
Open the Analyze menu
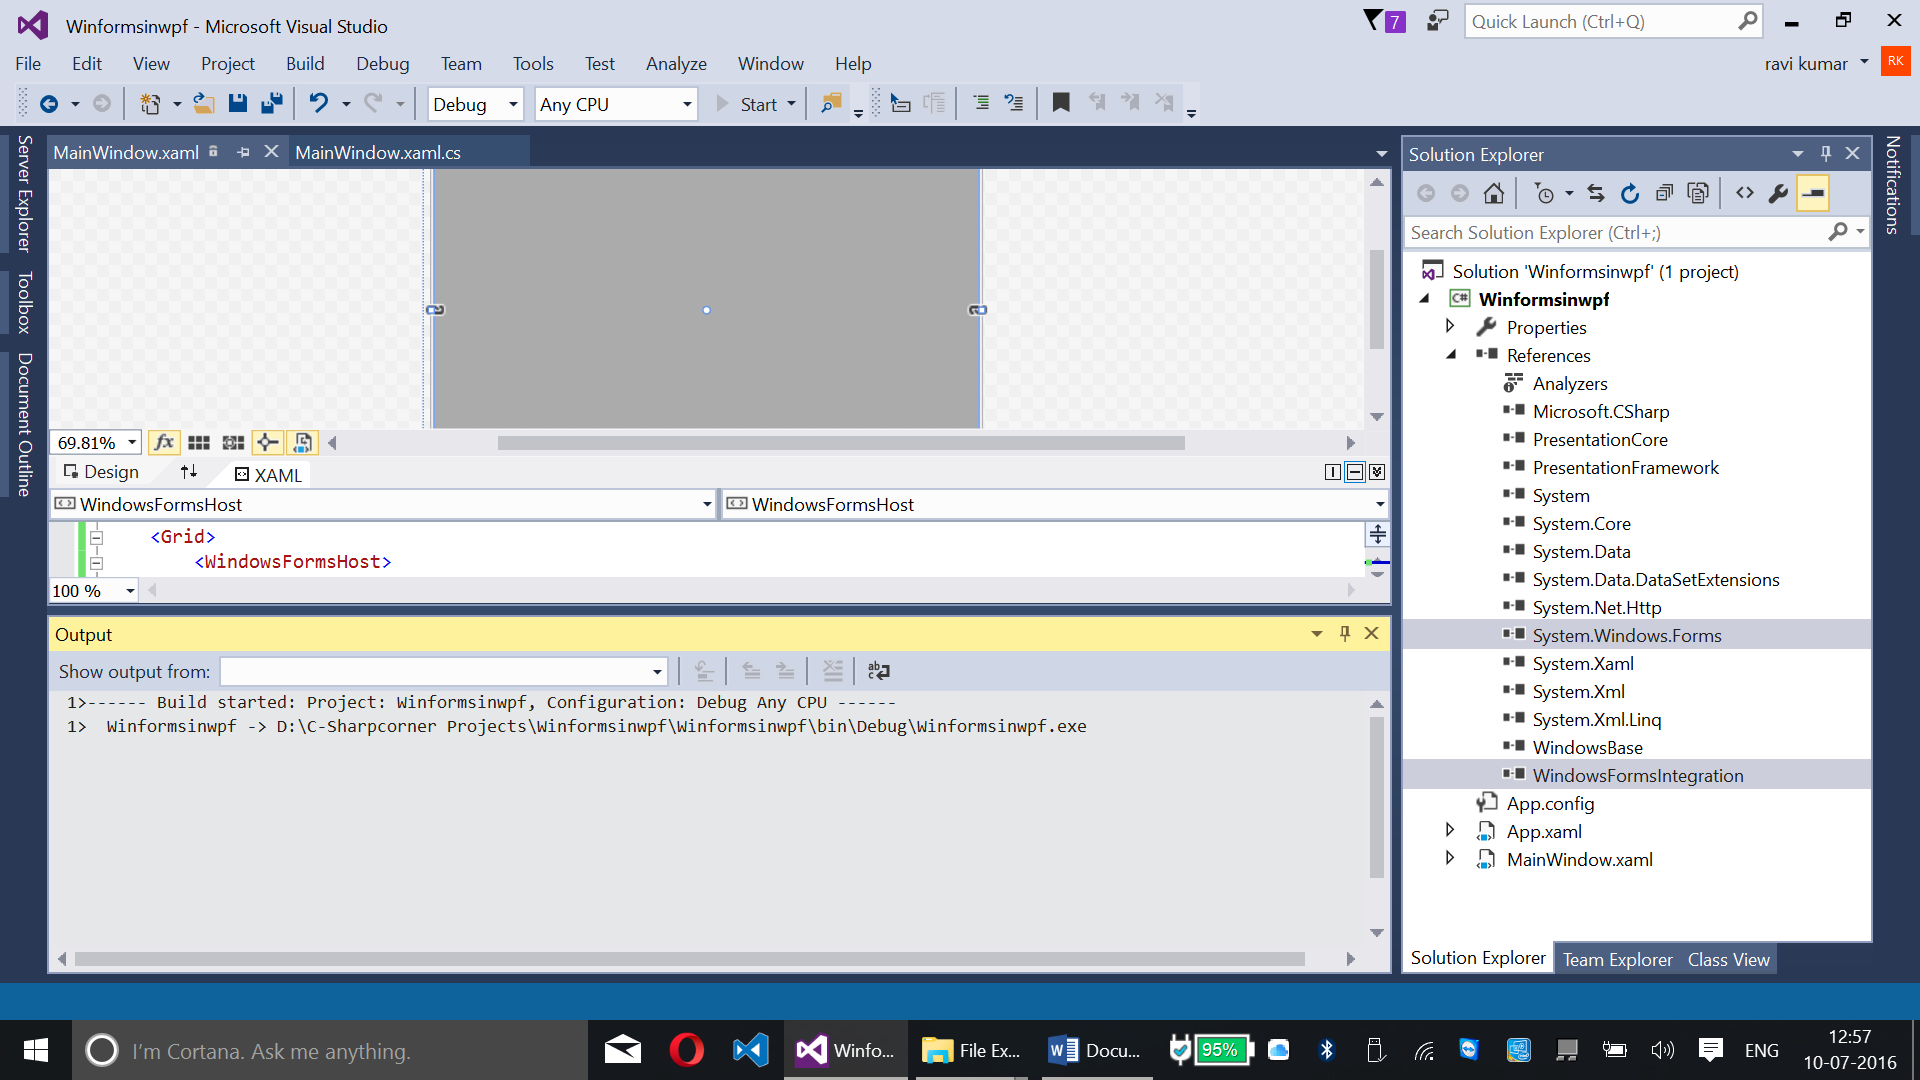676,64
